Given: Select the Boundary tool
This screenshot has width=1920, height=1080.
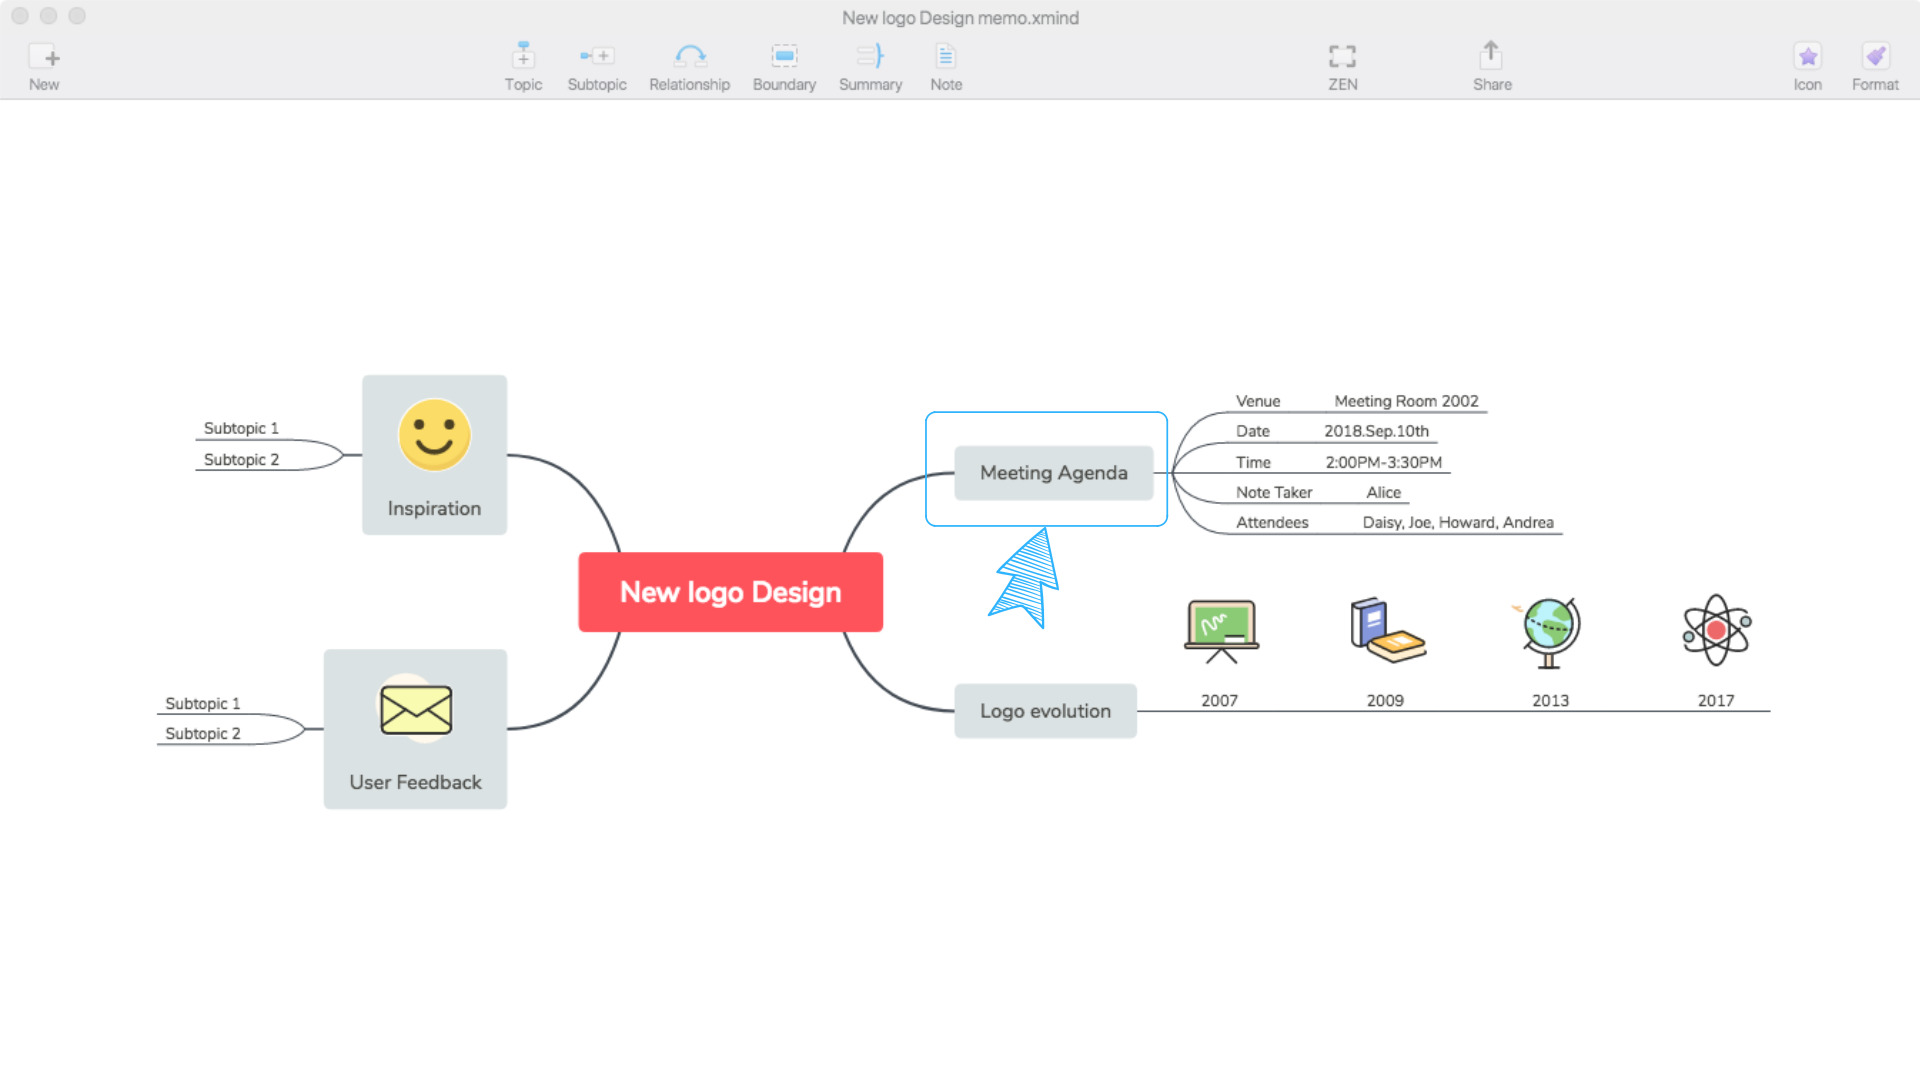Looking at the screenshot, I should pos(785,67).
